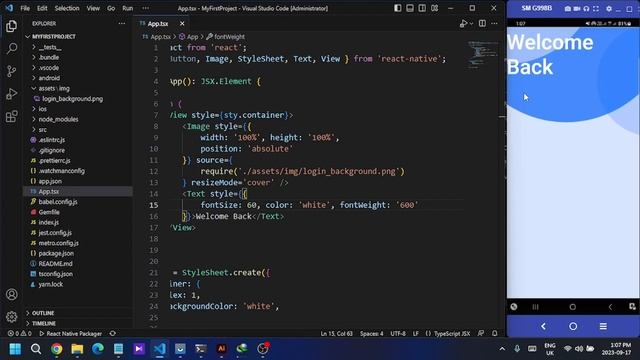Open the Run and Debug view
The width and height of the screenshot is (640, 360).
click(11, 94)
